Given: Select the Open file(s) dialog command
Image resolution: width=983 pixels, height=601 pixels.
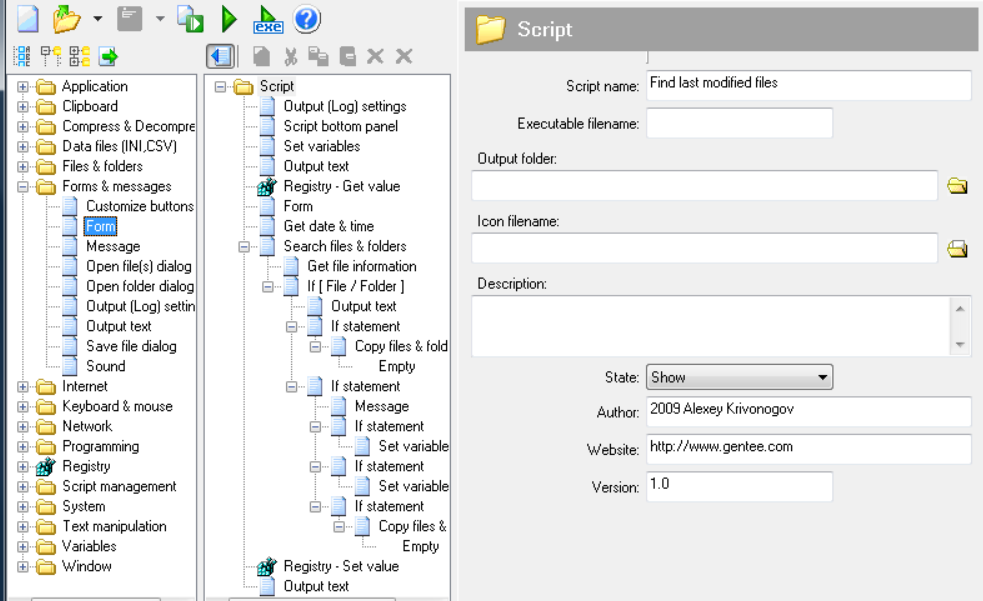Looking at the screenshot, I should point(139,266).
